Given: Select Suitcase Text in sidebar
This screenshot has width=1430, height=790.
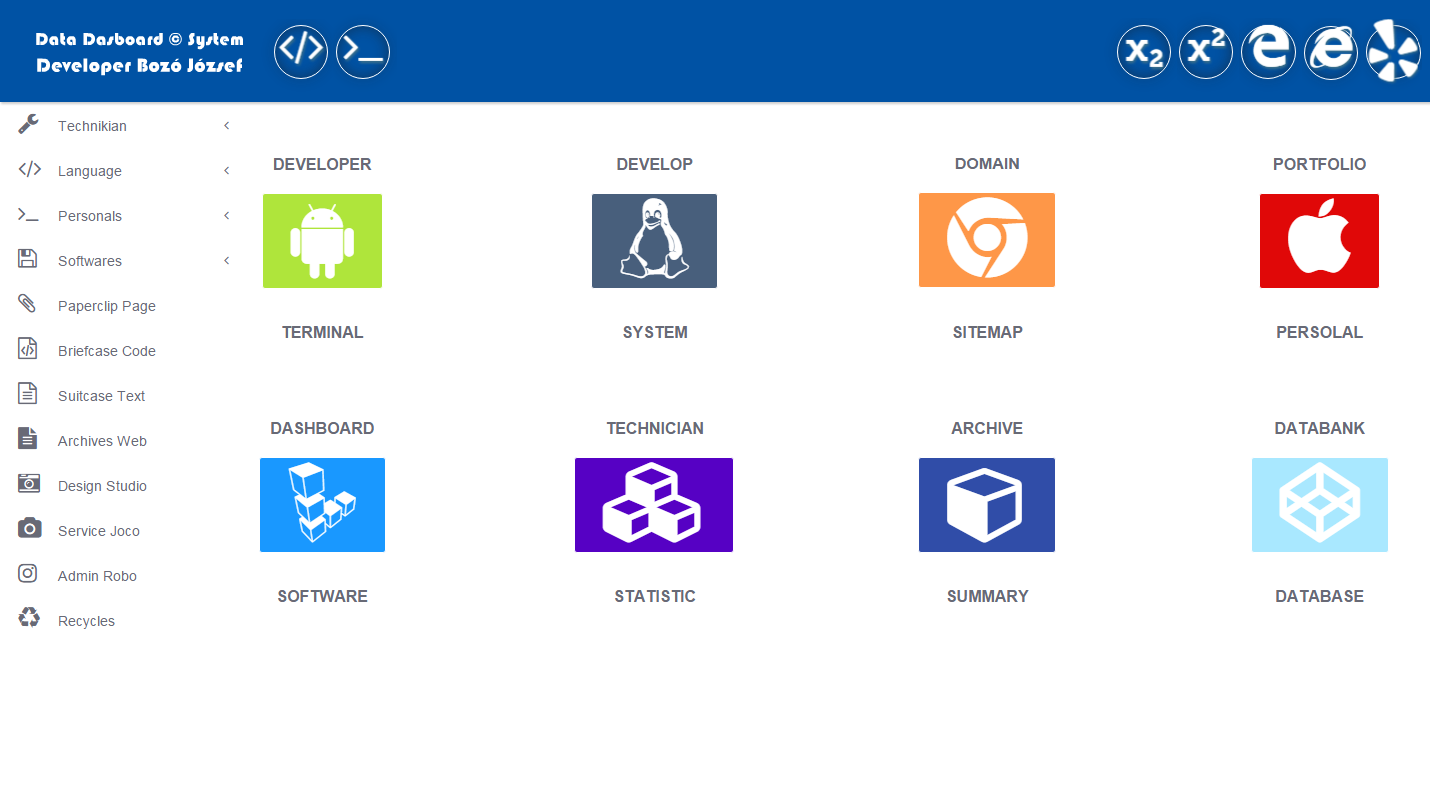Looking at the screenshot, I should [x=101, y=396].
